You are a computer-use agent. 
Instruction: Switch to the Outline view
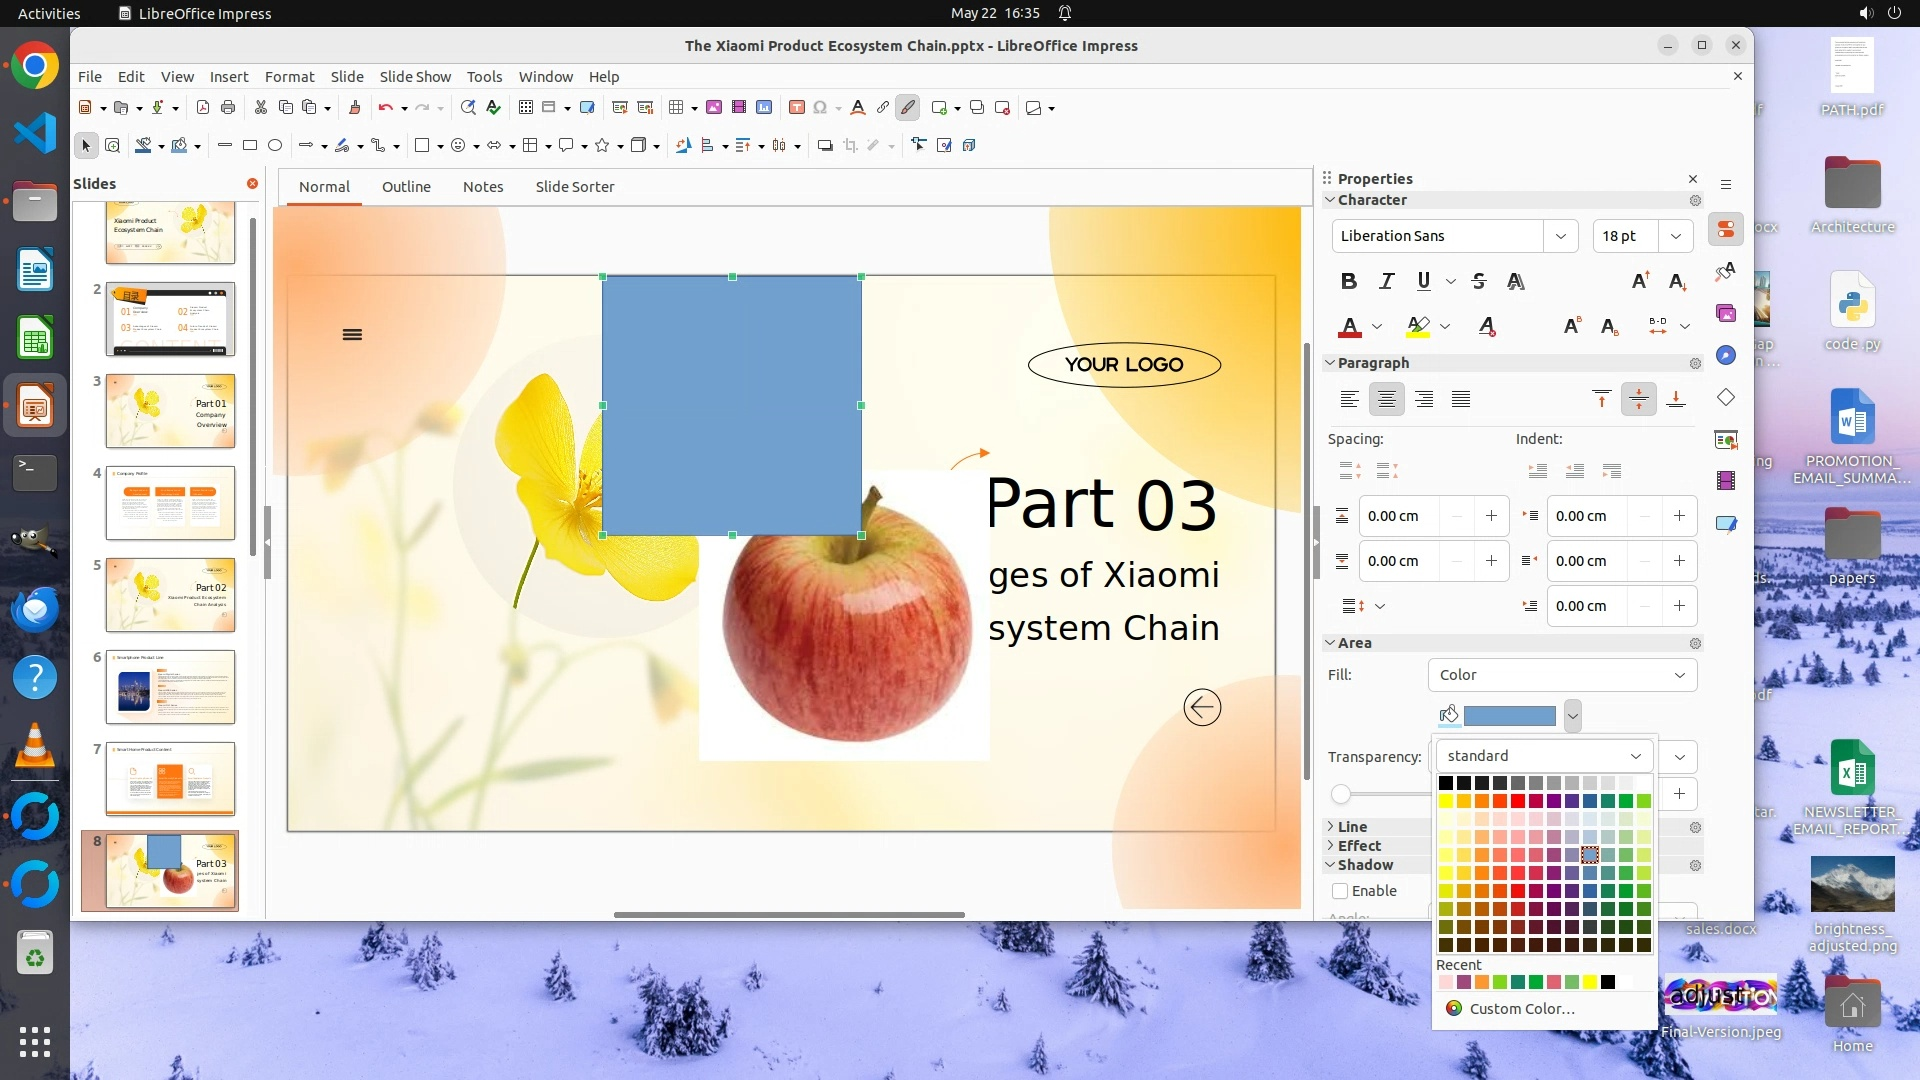pos(406,187)
